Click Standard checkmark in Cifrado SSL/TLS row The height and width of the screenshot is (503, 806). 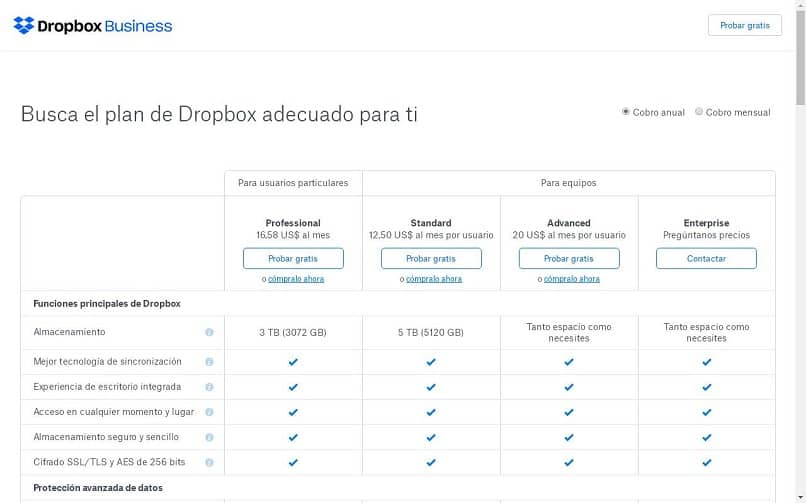click(x=431, y=462)
